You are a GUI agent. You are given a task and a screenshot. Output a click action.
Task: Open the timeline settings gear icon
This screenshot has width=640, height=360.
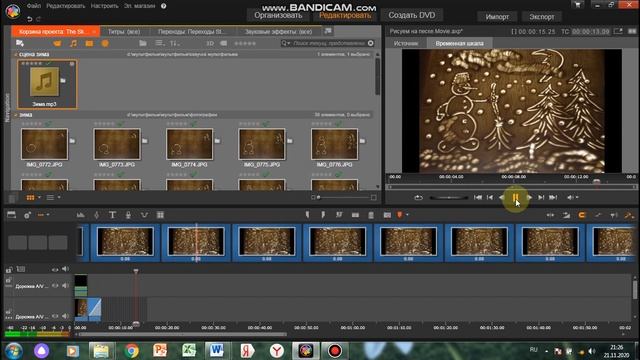click(x=27, y=215)
